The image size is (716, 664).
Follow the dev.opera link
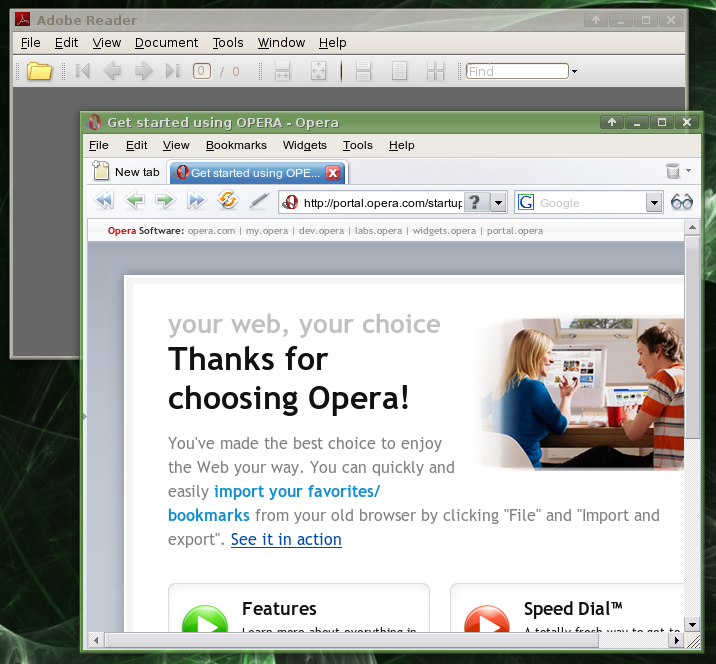tap(321, 231)
